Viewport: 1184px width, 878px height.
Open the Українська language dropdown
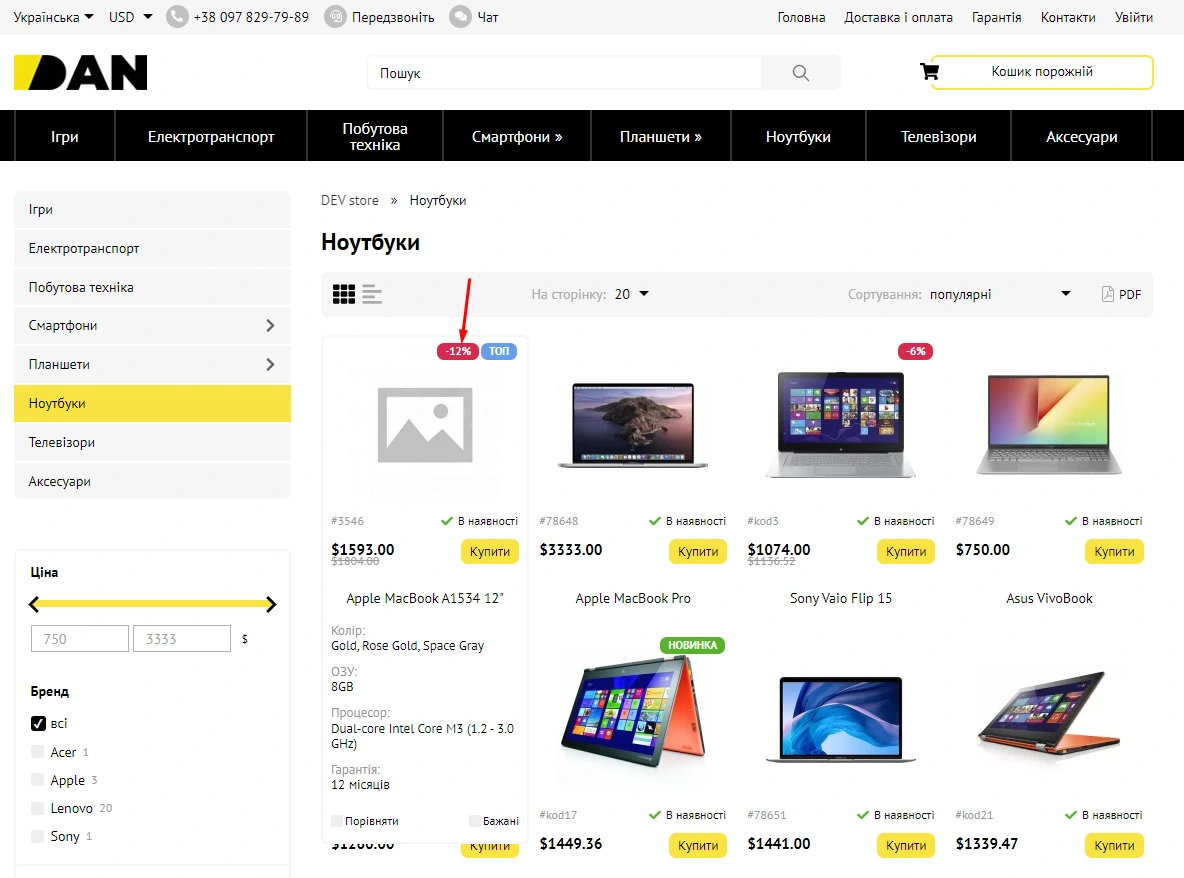(x=53, y=17)
